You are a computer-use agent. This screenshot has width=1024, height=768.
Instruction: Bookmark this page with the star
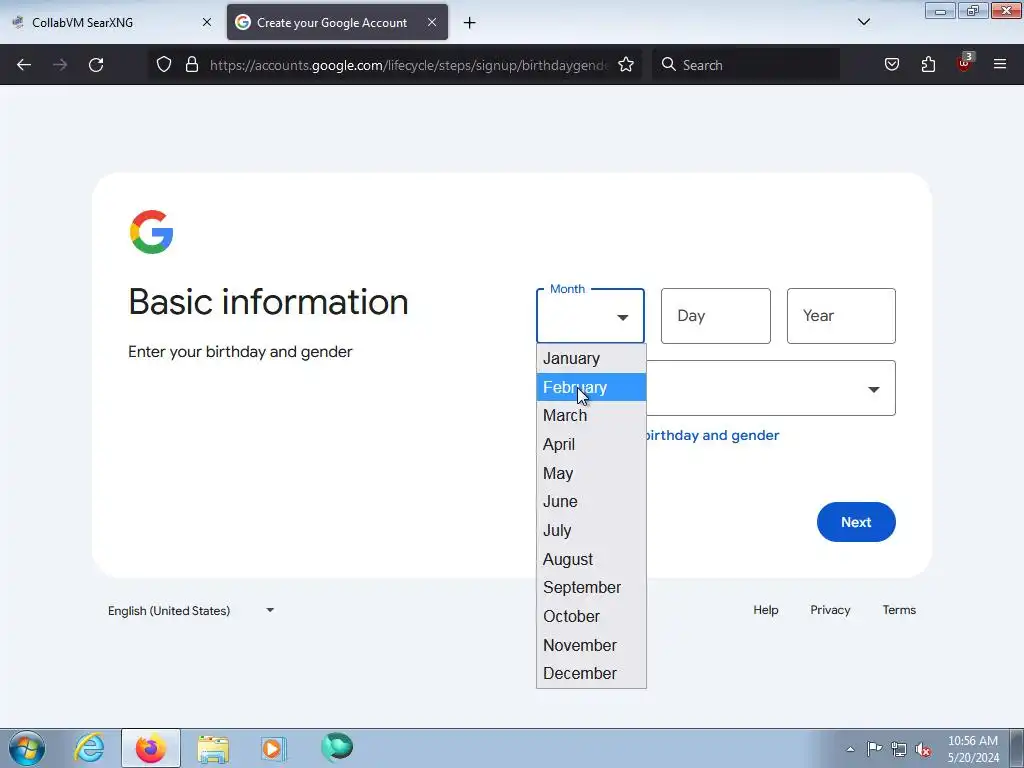tap(626, 64)
